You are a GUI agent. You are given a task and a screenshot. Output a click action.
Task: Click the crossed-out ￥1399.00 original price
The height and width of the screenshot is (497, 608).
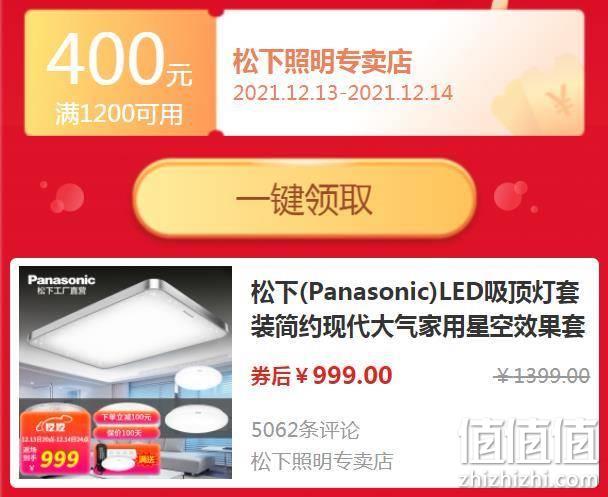pyautogui.click(x=544, y=376)
